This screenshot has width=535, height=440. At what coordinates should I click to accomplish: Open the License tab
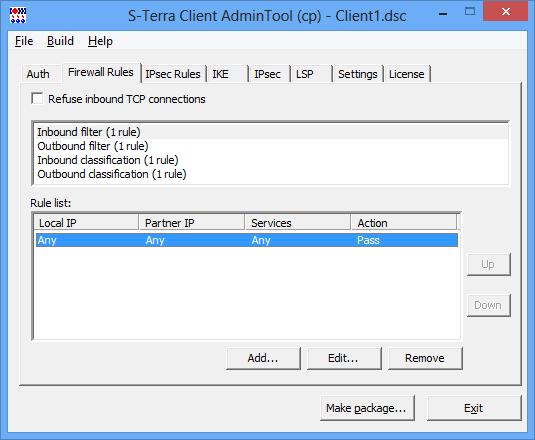click(x=407, y=74)
